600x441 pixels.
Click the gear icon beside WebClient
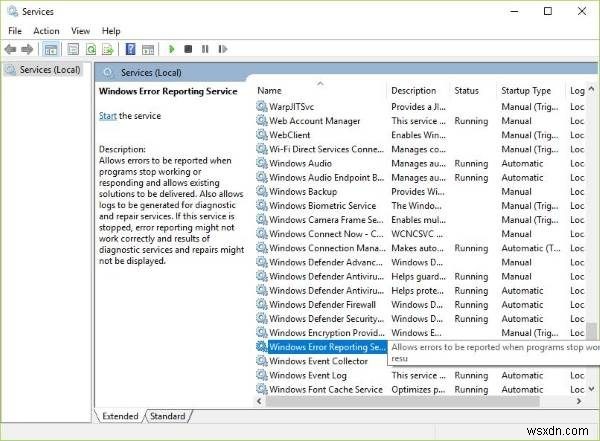click(x=262, y=135)
